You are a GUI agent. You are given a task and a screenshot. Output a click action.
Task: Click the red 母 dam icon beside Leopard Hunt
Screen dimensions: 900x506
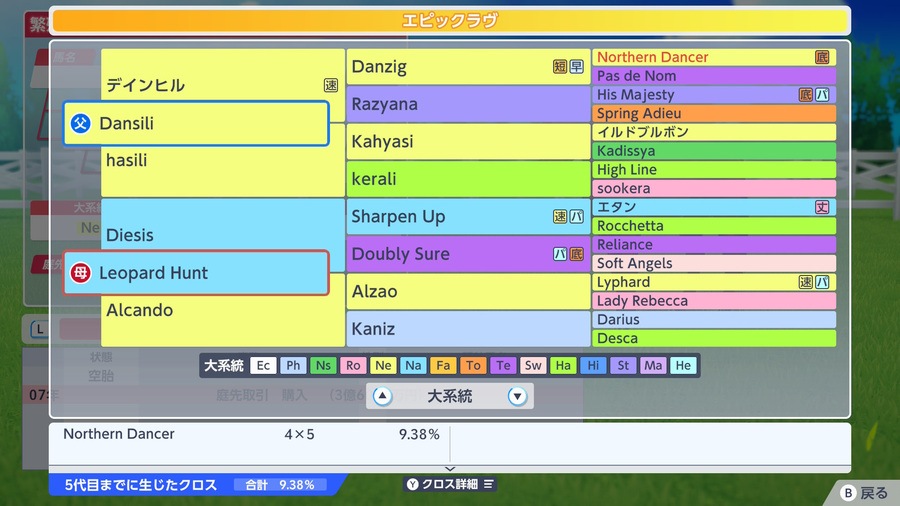80,273
